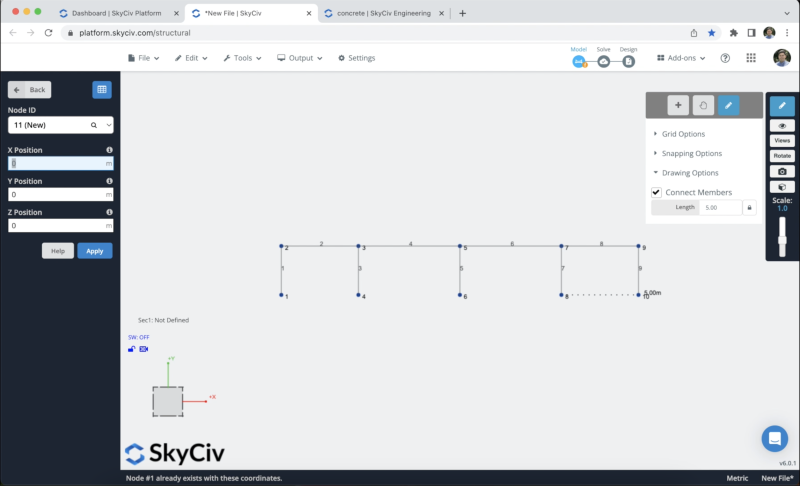
Task: Open the apps grid icon
Action: click(x=751, y=58)
